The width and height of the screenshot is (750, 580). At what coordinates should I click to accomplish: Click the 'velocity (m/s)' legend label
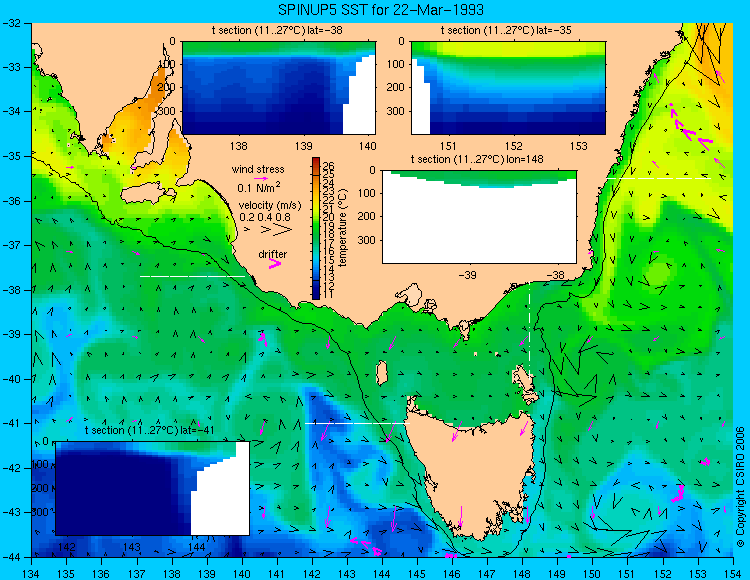click(270, 206)
